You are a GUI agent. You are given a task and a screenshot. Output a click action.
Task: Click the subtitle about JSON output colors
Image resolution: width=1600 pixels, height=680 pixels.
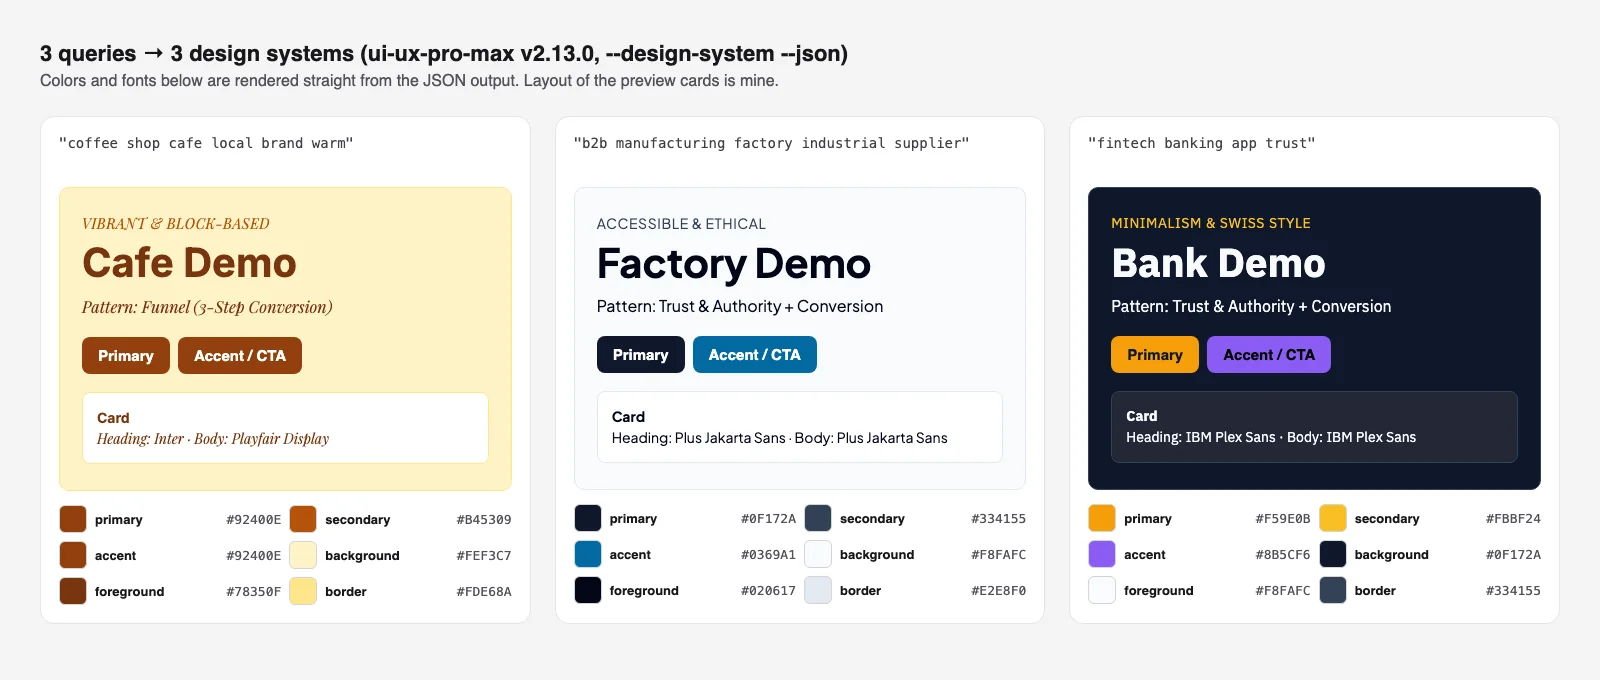tap(409, 80)
